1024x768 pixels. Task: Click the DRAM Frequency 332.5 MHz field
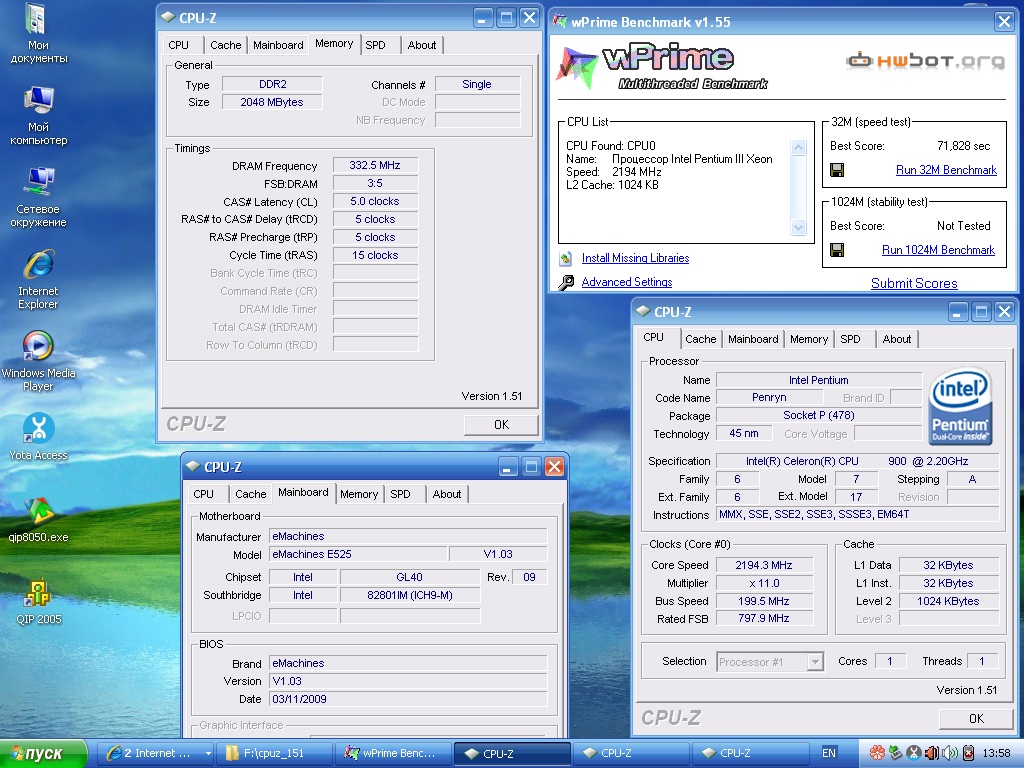tap(375, 166)
